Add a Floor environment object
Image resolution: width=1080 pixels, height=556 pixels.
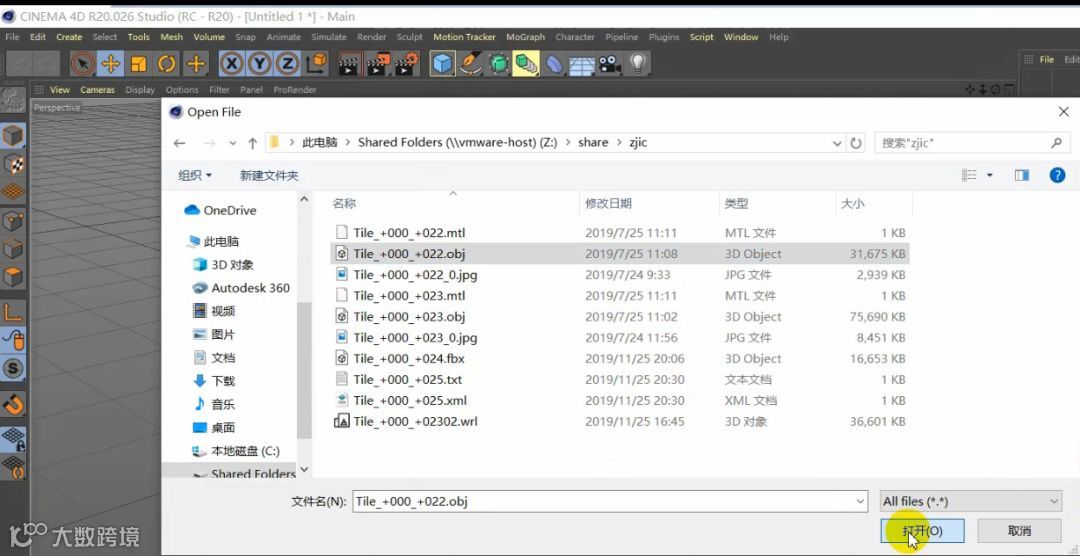pyautogui.click(x=582, y=64)
